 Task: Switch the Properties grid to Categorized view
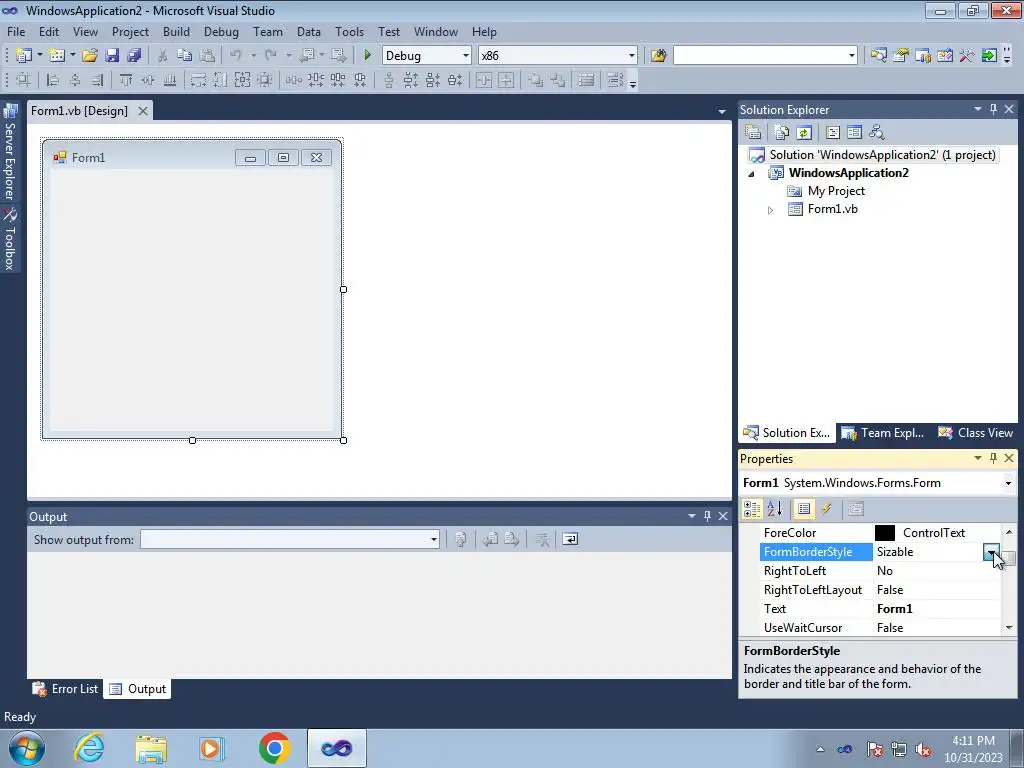pos(752,509)
